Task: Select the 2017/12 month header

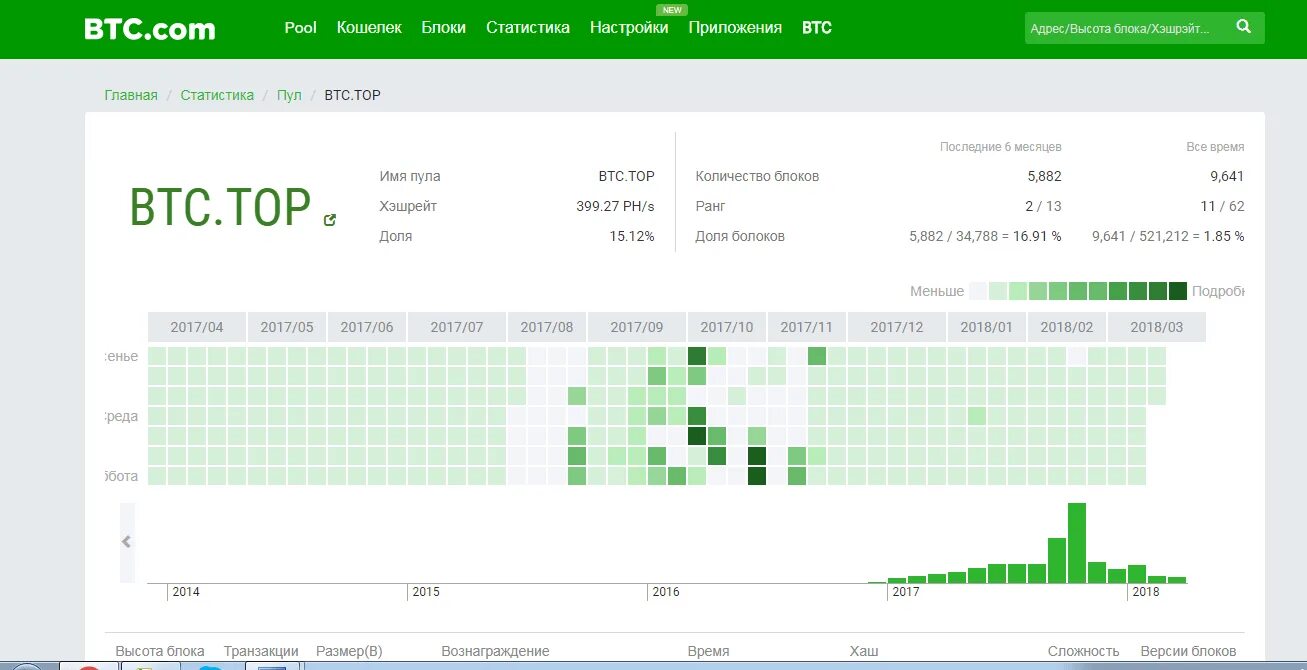Action: pos(897,327)
